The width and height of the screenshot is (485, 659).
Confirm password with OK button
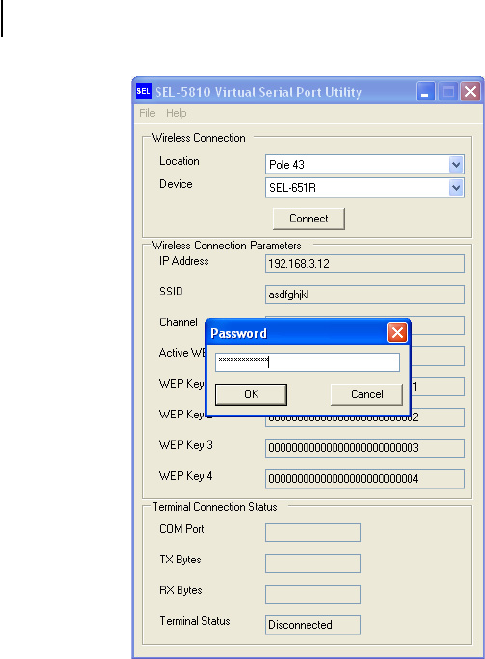coord(251,395)
